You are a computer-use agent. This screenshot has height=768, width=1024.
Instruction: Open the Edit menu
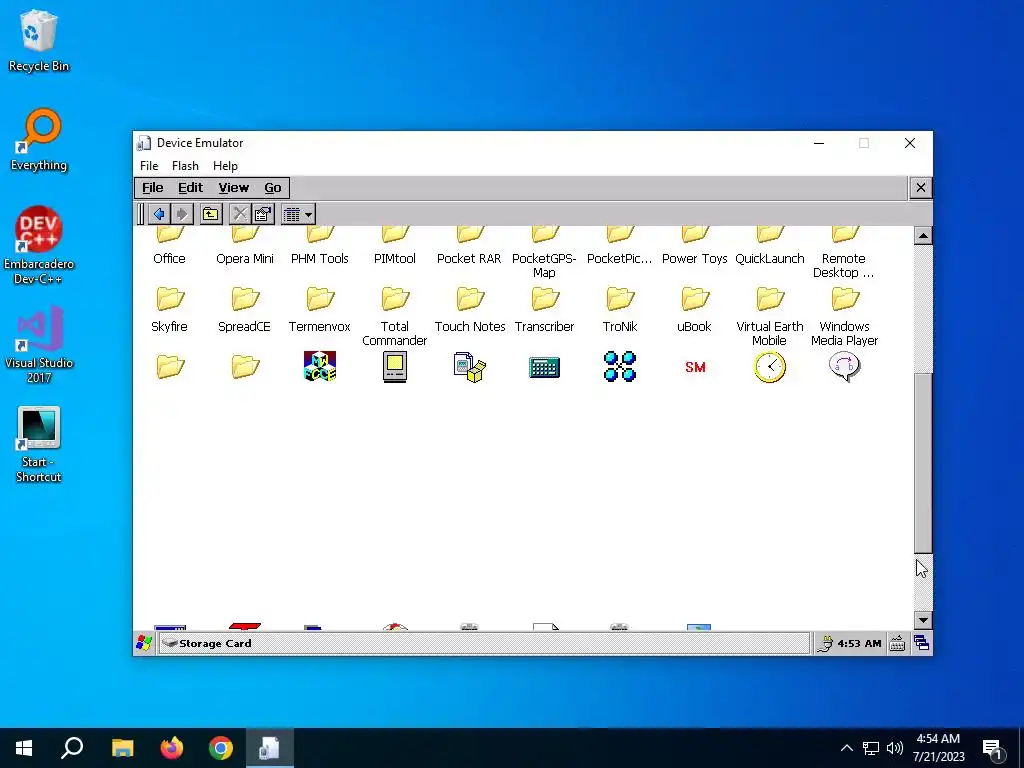coord(191,188)
